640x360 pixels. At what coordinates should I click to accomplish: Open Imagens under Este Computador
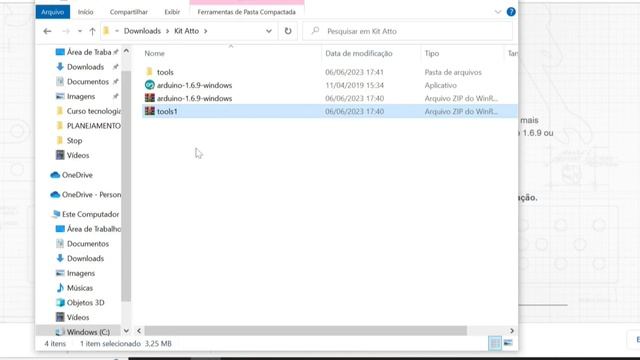point(81,273)
